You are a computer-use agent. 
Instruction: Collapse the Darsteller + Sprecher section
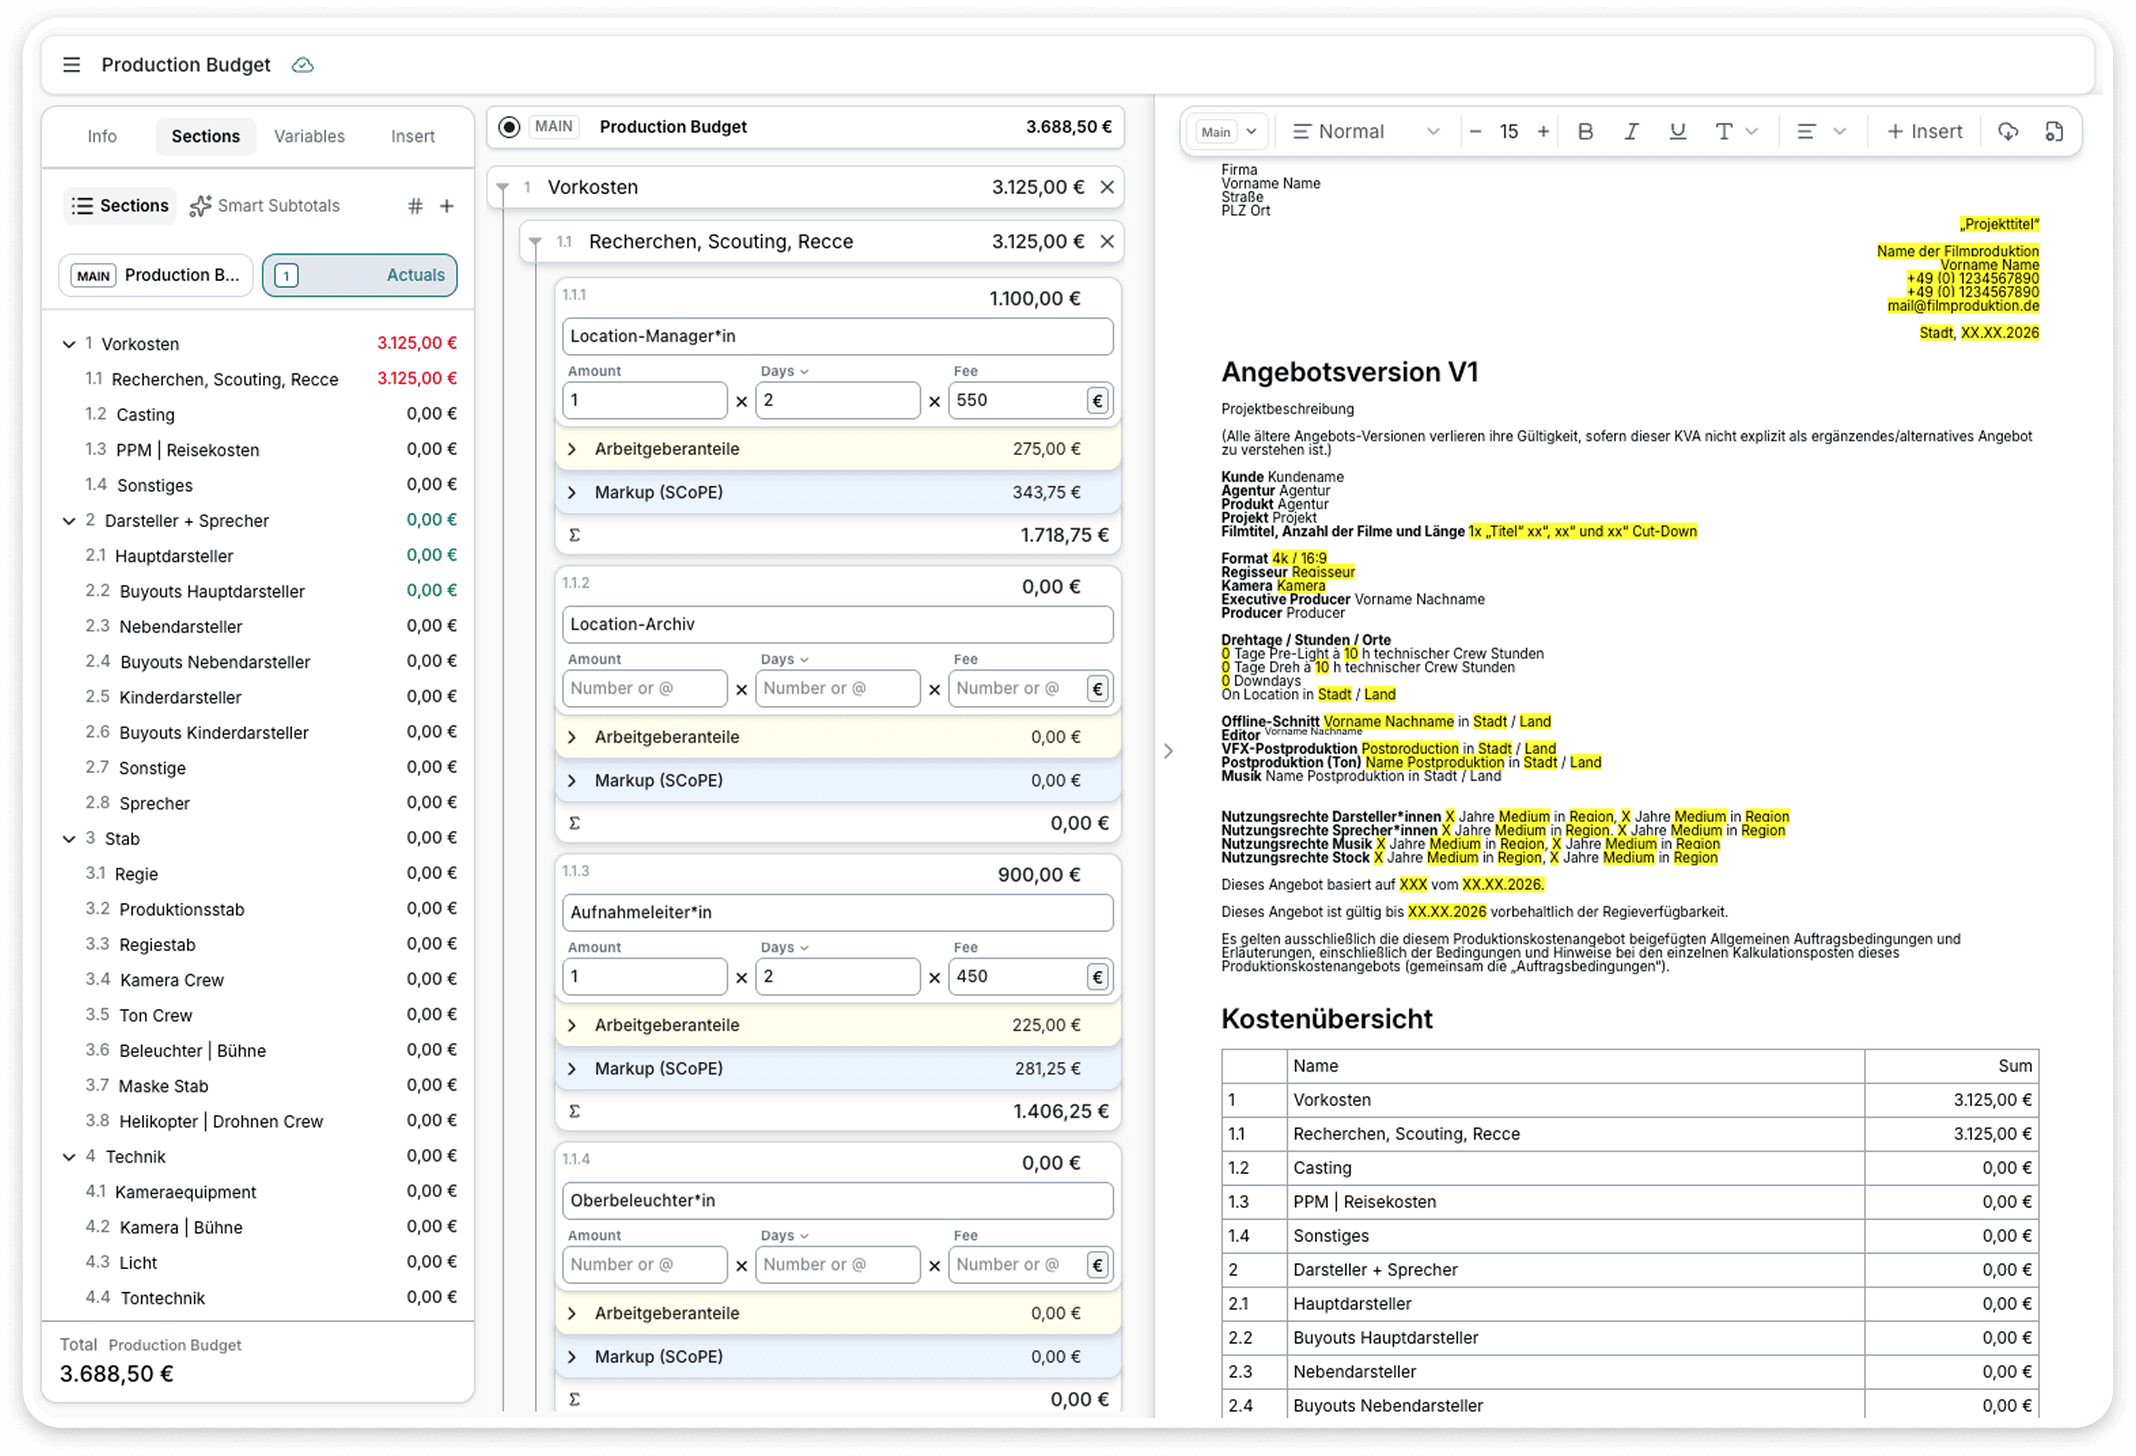pyautogui.click(x=69, y=521)
